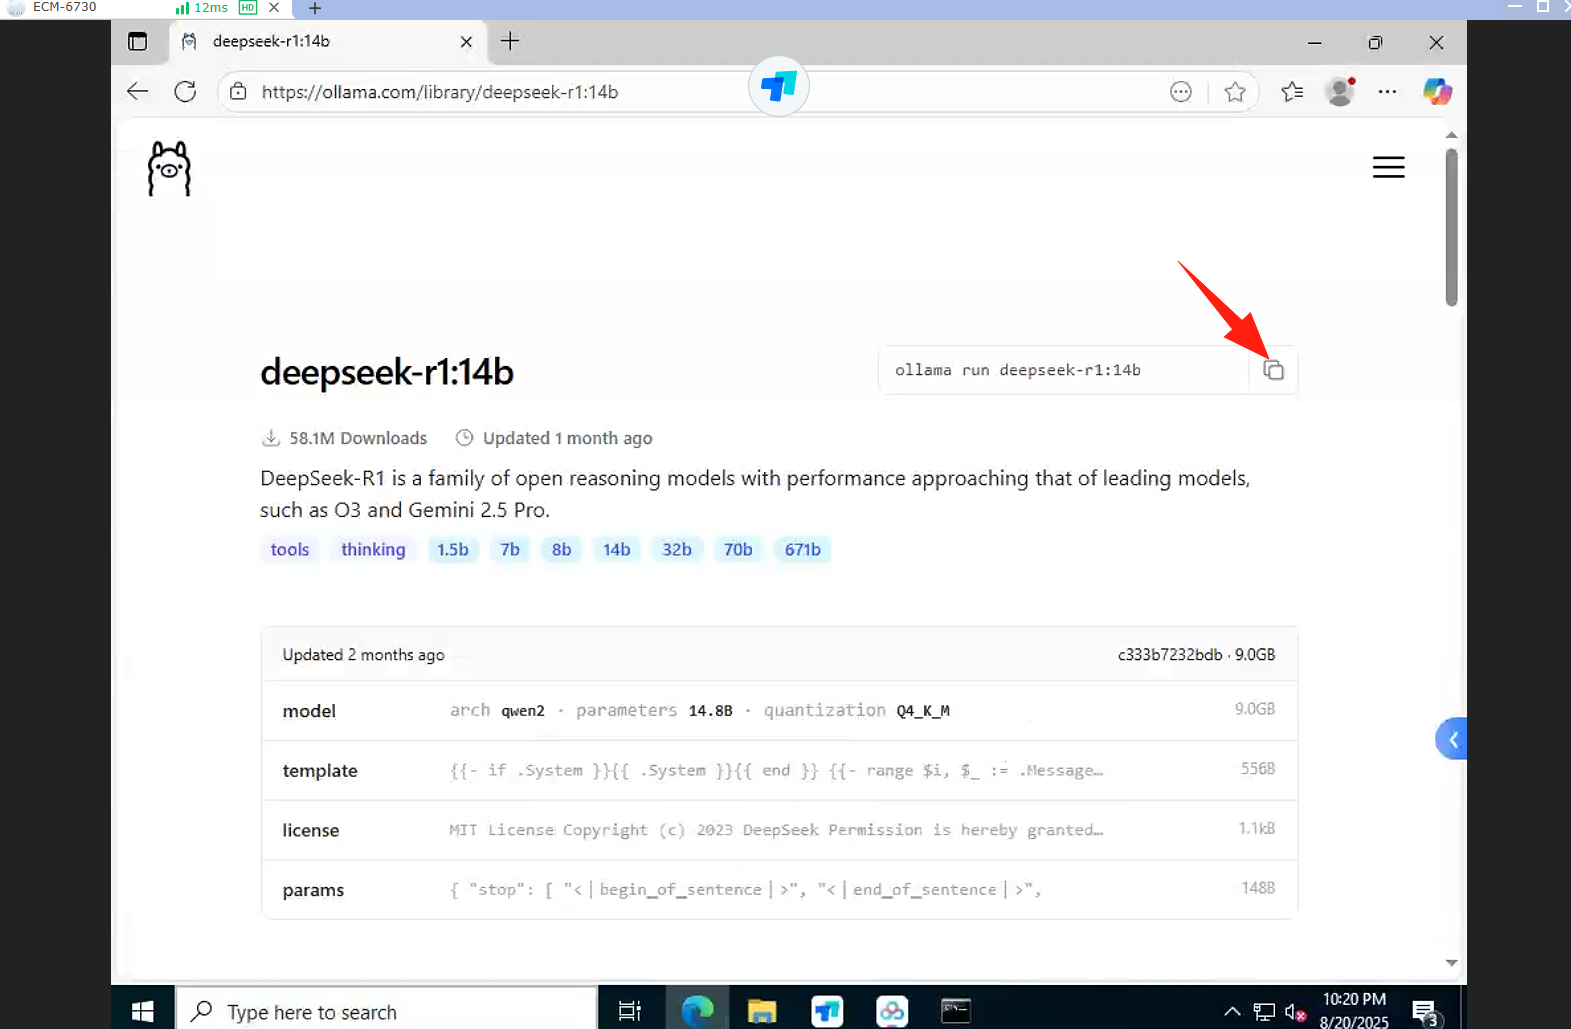Click the scrollbar up arrow
This screenshot has height=1029, width=1571.
(1451, 135)
